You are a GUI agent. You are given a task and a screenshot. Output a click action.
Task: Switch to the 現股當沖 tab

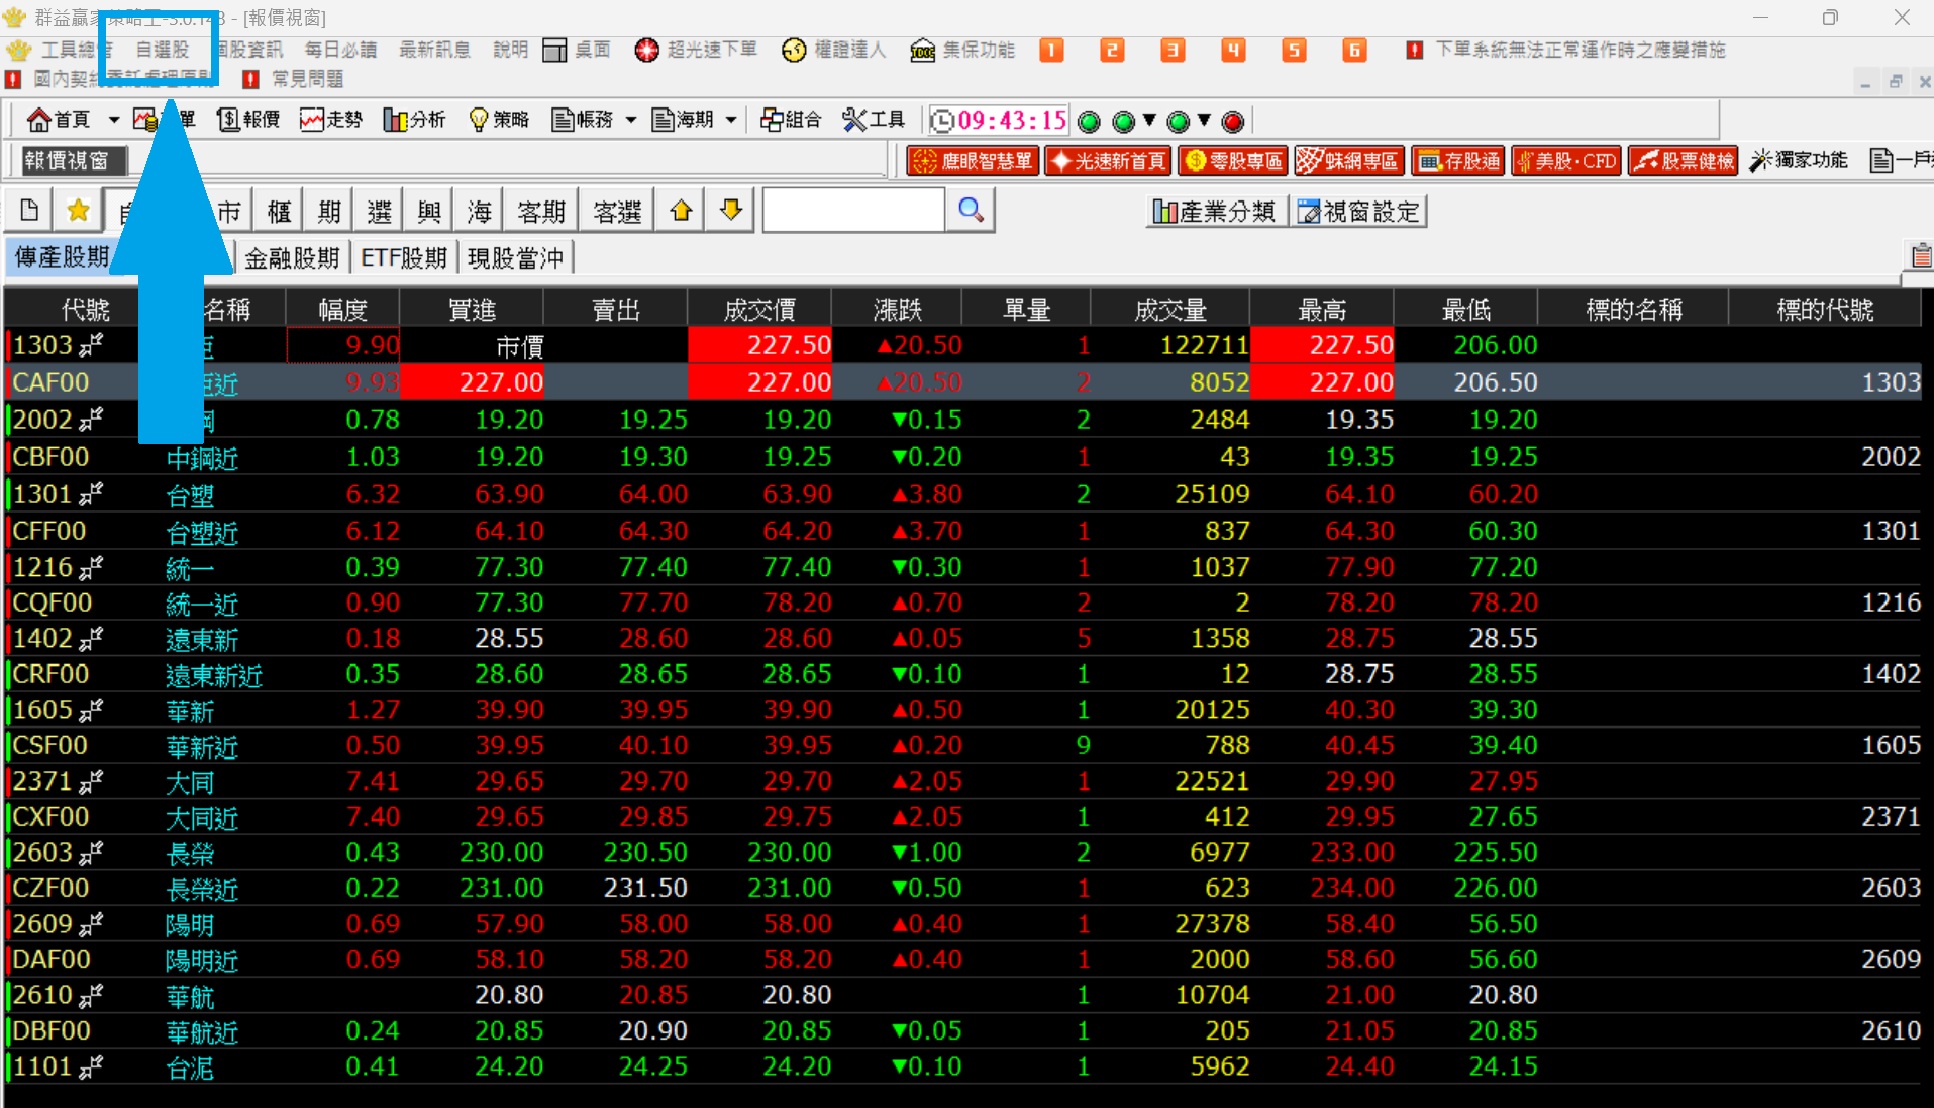(516, 258)
